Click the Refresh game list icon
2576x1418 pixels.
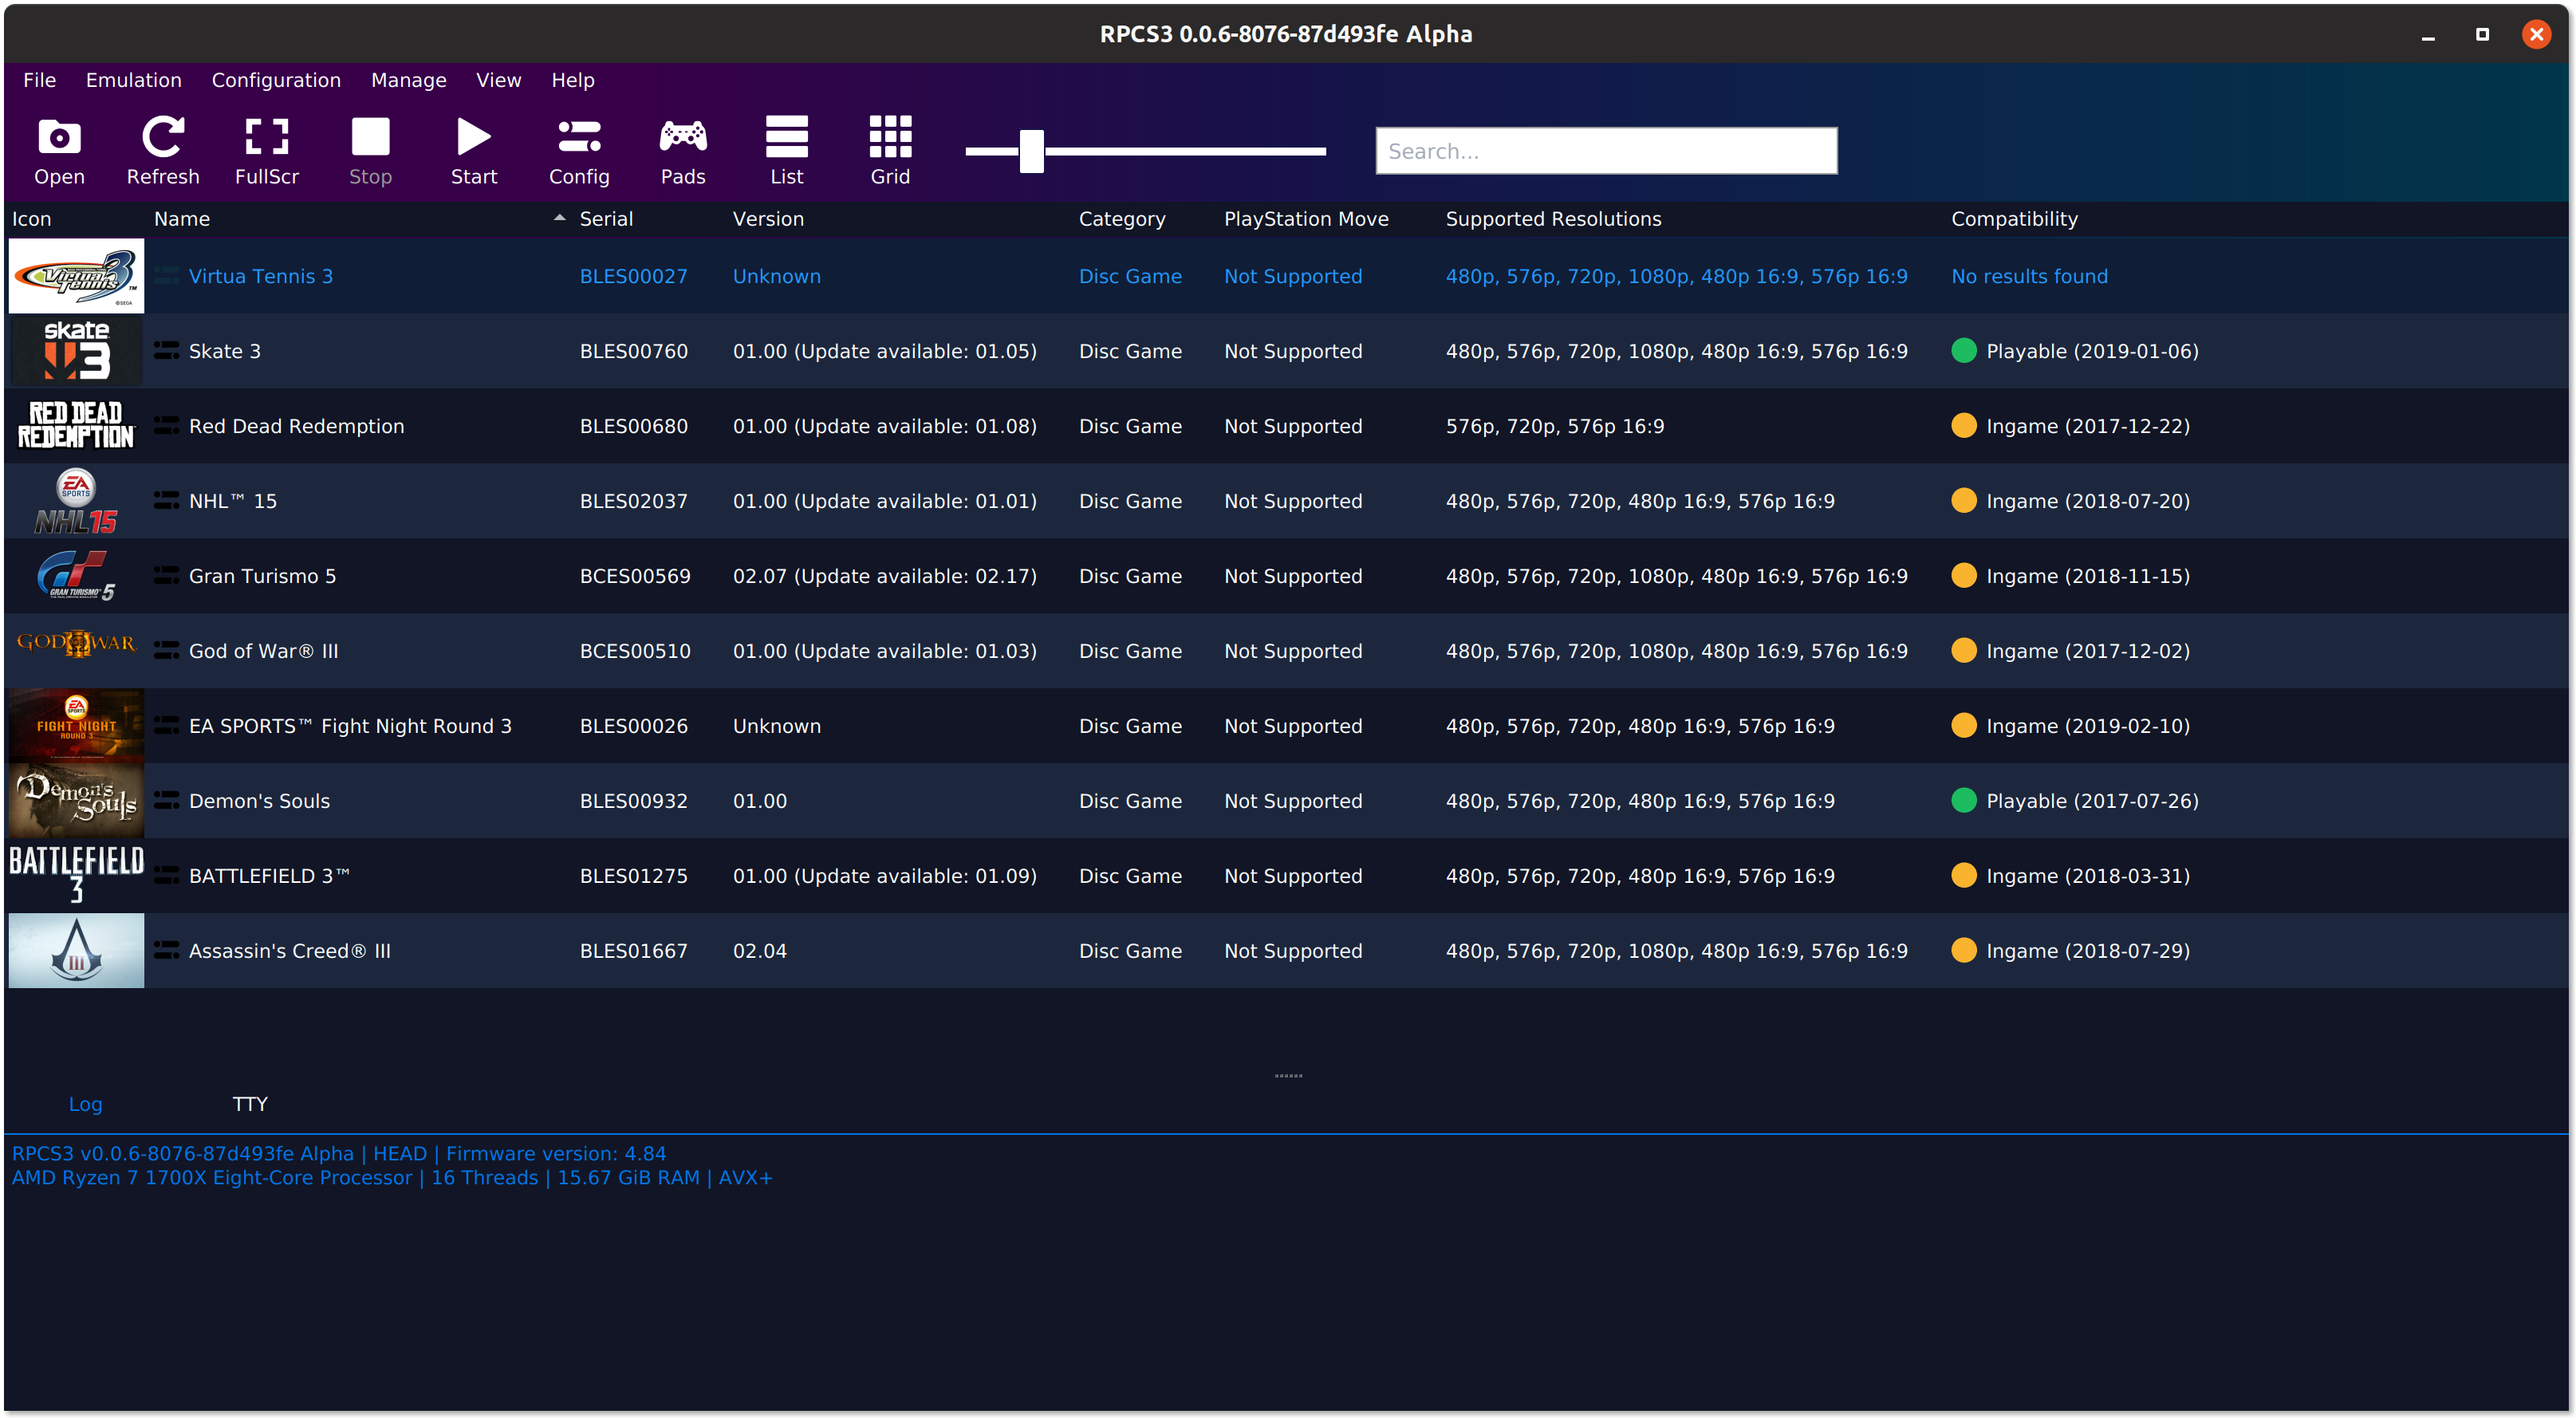click(162, 138)
